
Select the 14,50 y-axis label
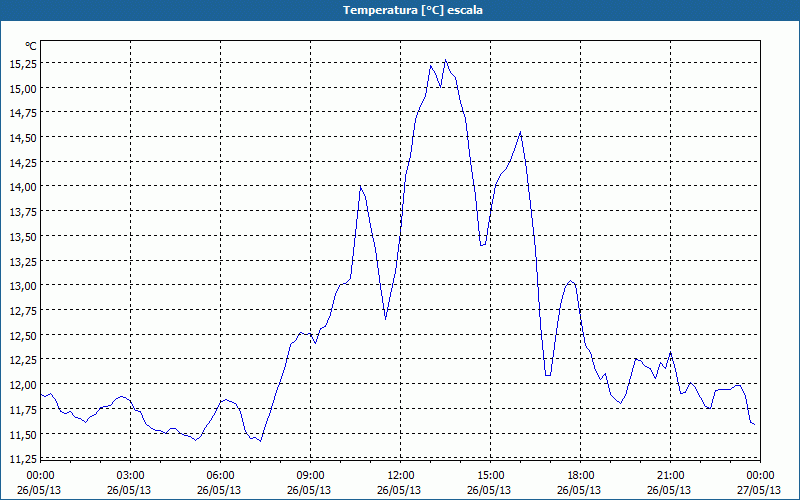point(23,138)
